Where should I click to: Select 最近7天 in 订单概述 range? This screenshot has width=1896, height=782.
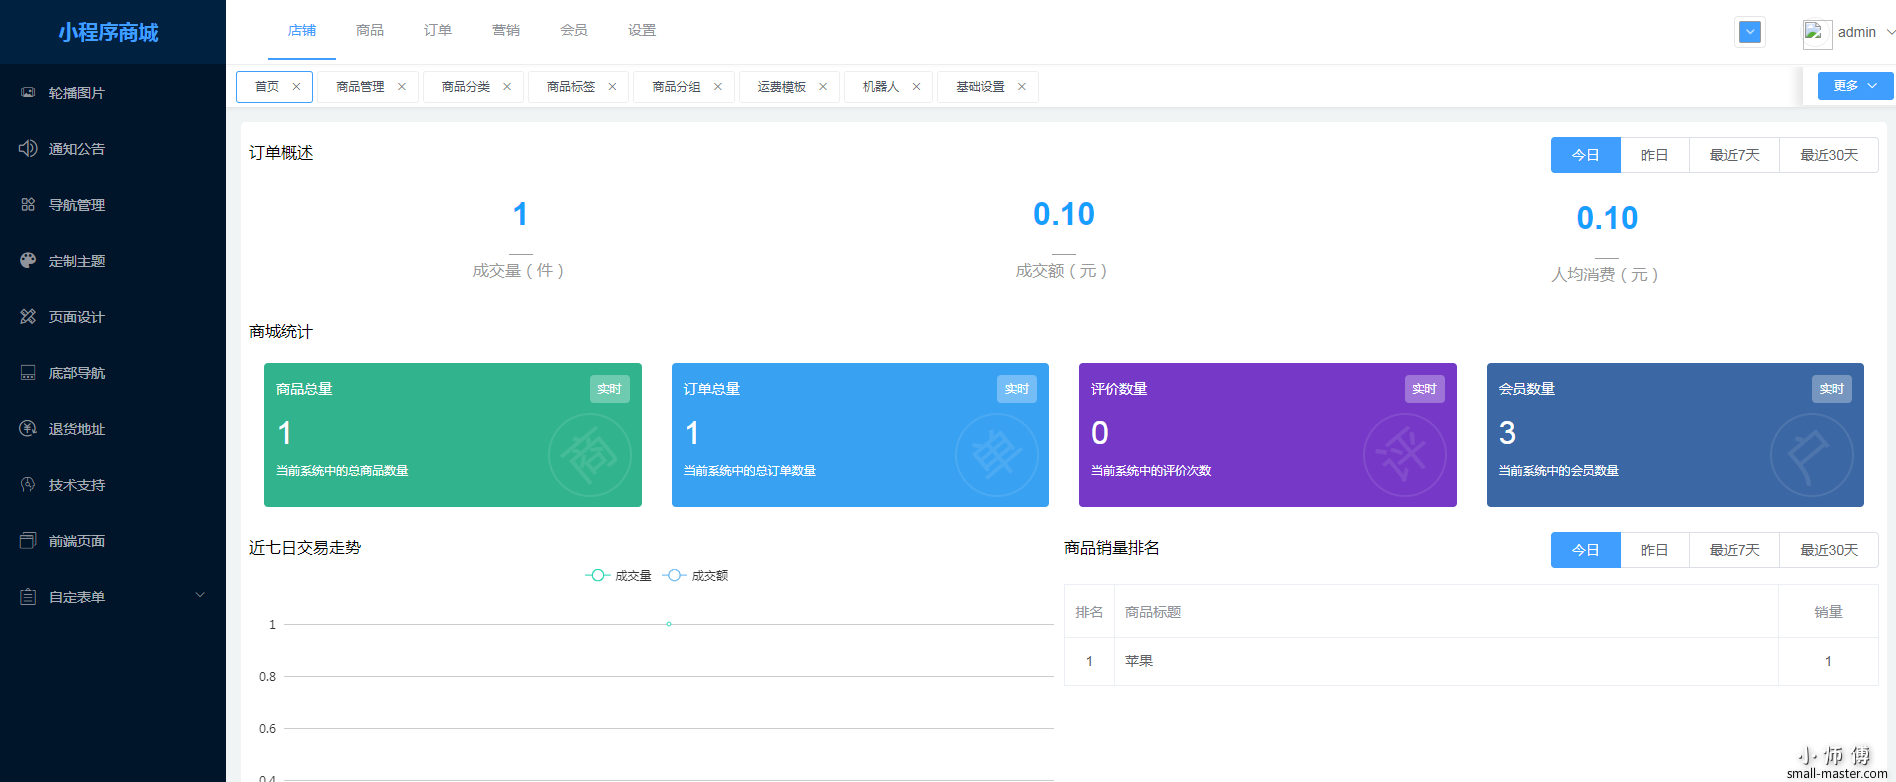click(1735, 155)
